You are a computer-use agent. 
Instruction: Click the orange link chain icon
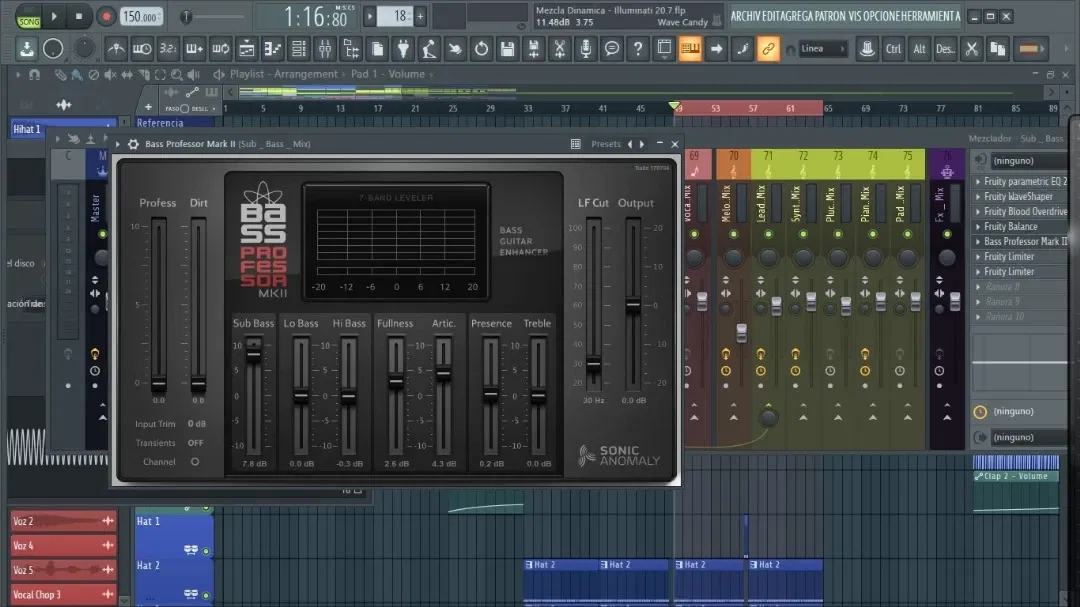[768, 48]
